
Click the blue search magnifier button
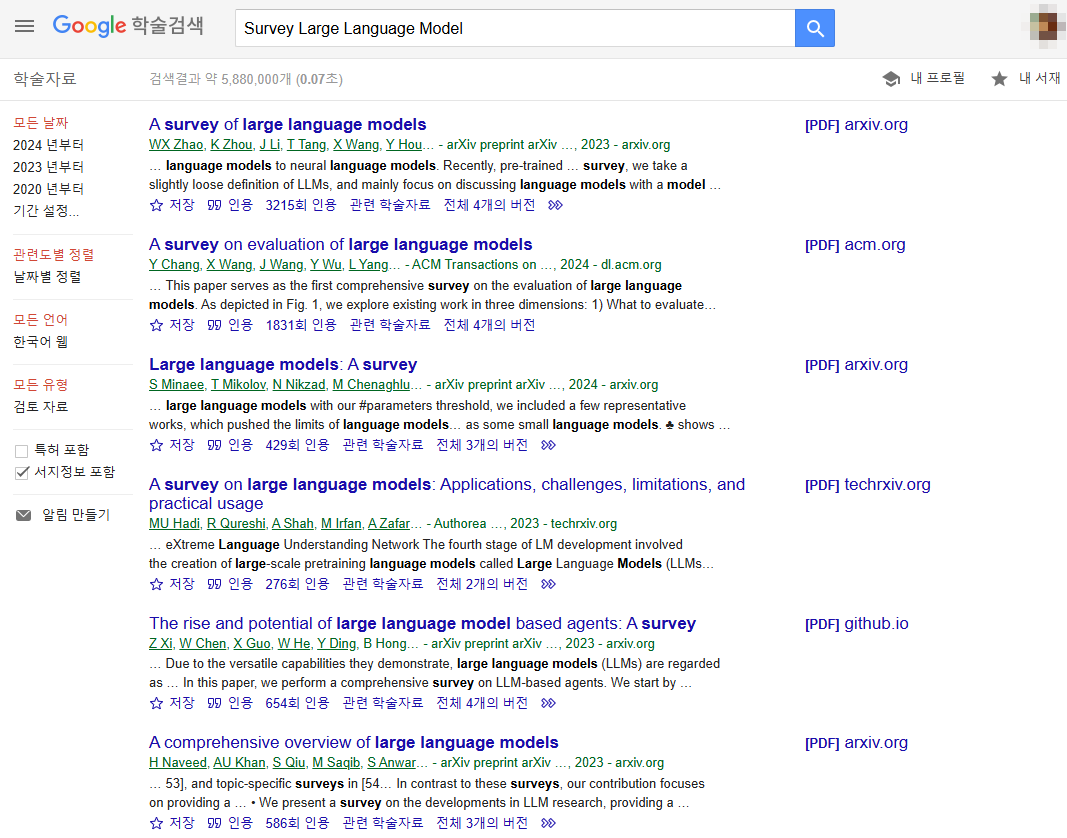pyautogui.click(x=815, y=28)
